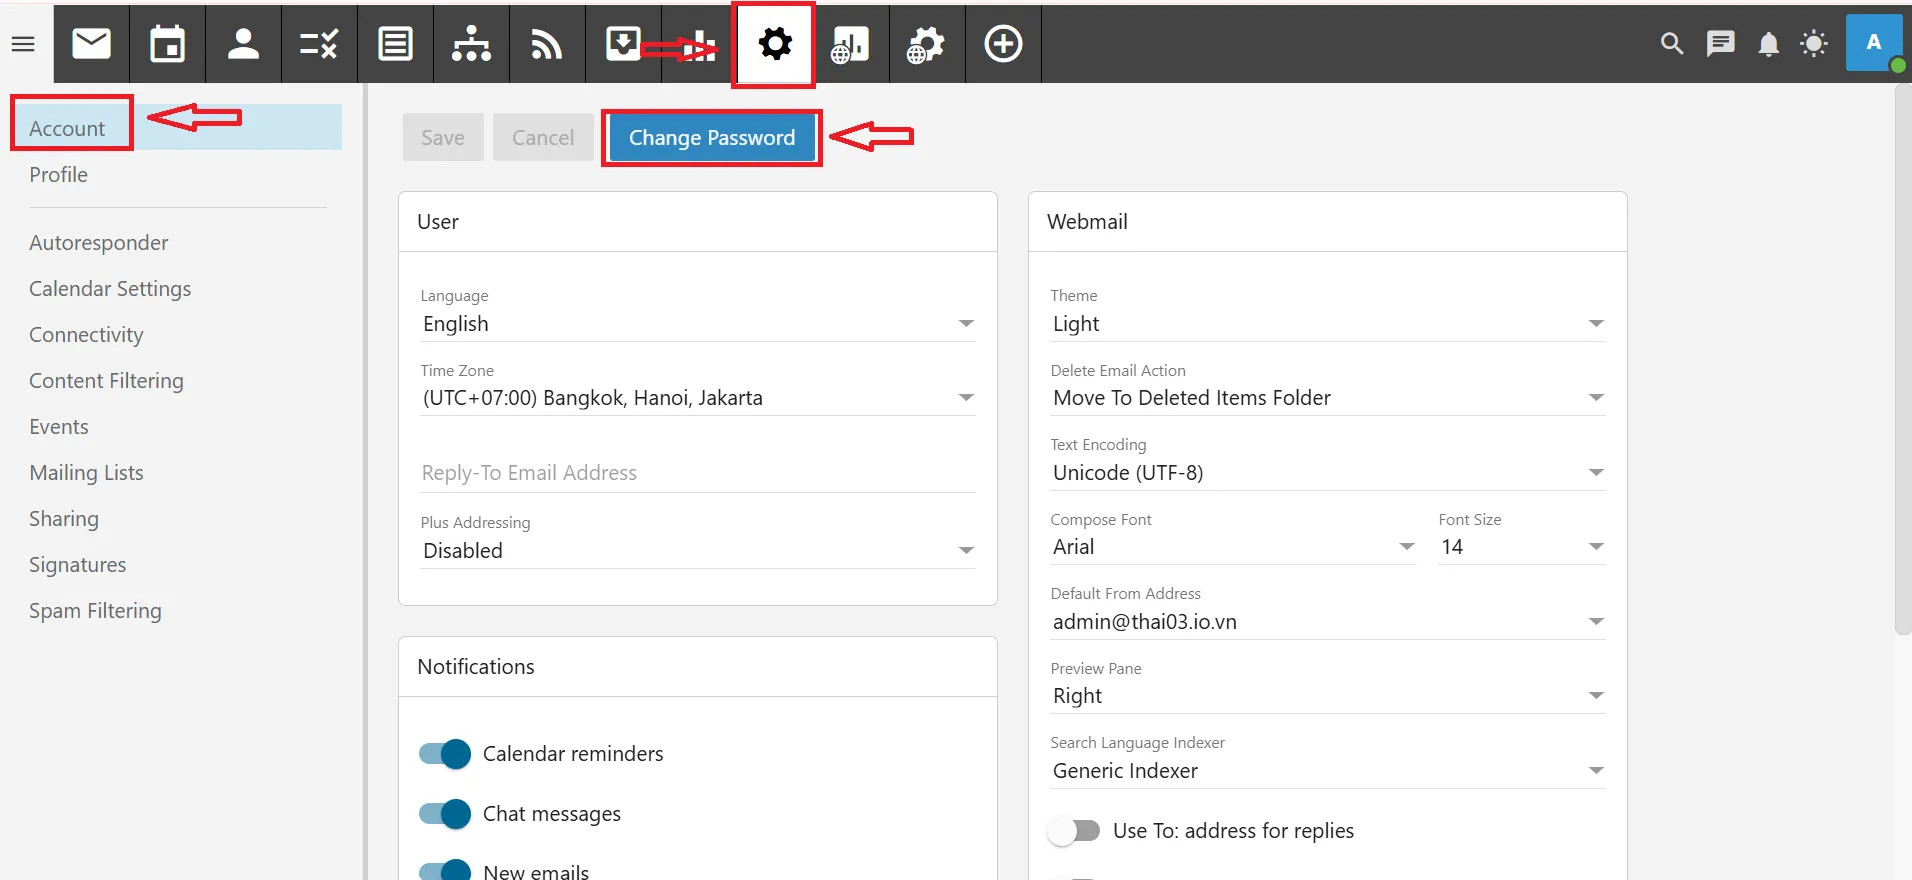
Task: Click the Reply-To Email Address field
Action: coord(697,473)
